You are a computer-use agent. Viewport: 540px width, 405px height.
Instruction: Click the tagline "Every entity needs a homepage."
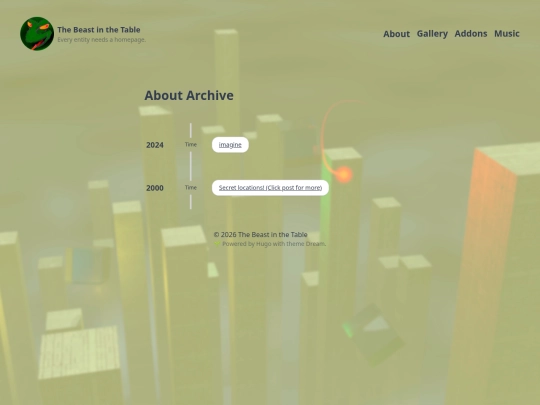102,40
